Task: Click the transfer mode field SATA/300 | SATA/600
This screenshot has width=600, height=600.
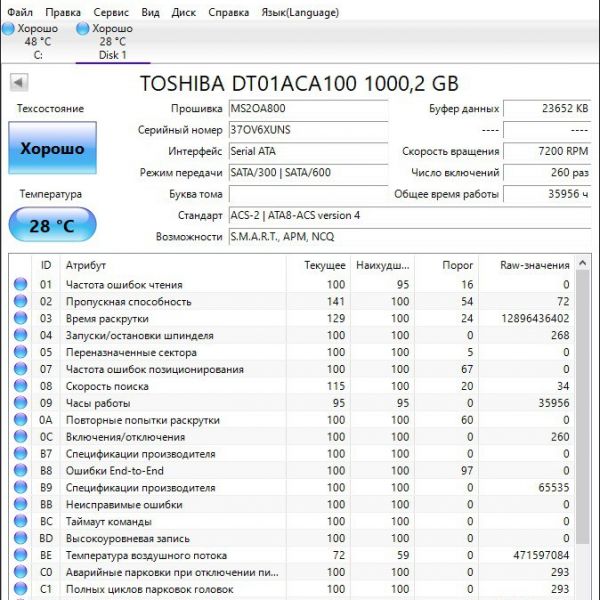Action: tap(308, 173)
